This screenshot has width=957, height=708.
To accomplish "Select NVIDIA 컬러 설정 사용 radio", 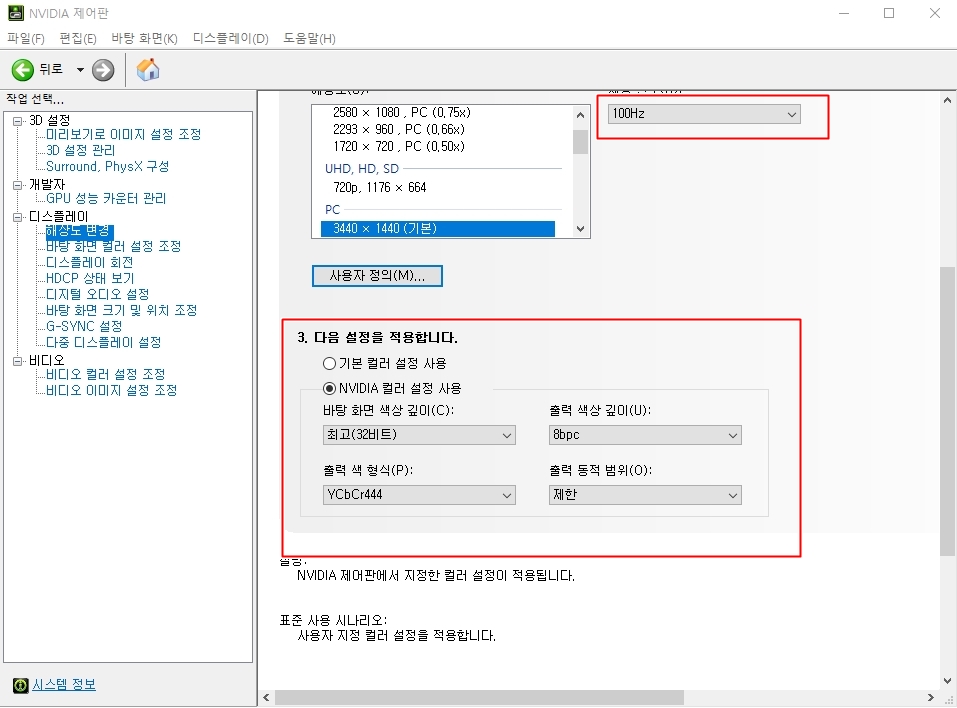I will point(329,388).
